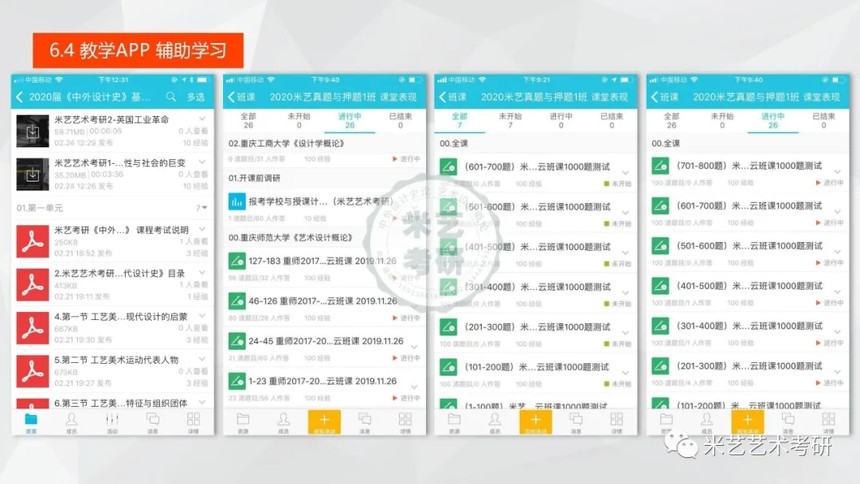This screenshot has height=484, width=860.
Task: Open quiz icon for 46-126 重师2017 activity
Action: point(237,301)
